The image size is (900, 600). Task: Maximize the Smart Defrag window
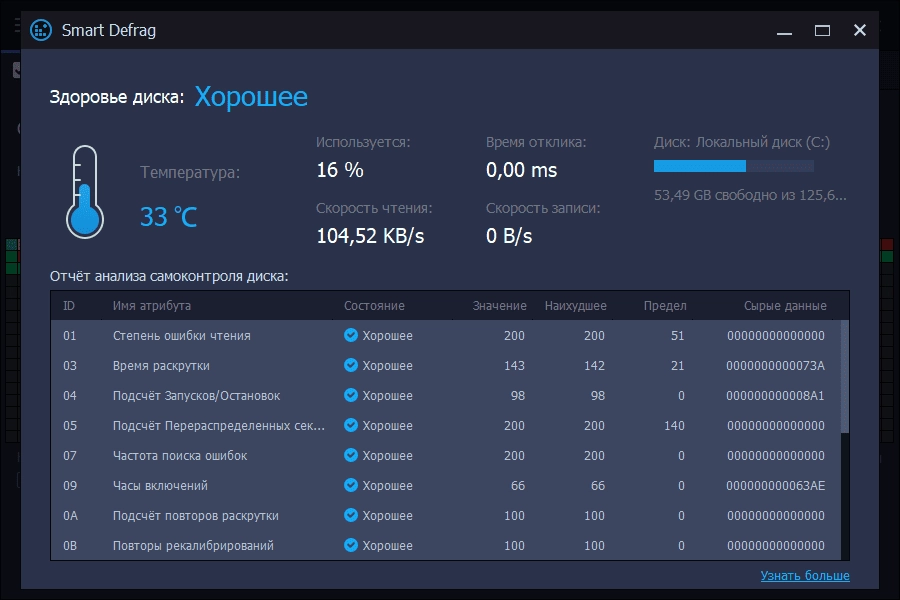point(822,30)
